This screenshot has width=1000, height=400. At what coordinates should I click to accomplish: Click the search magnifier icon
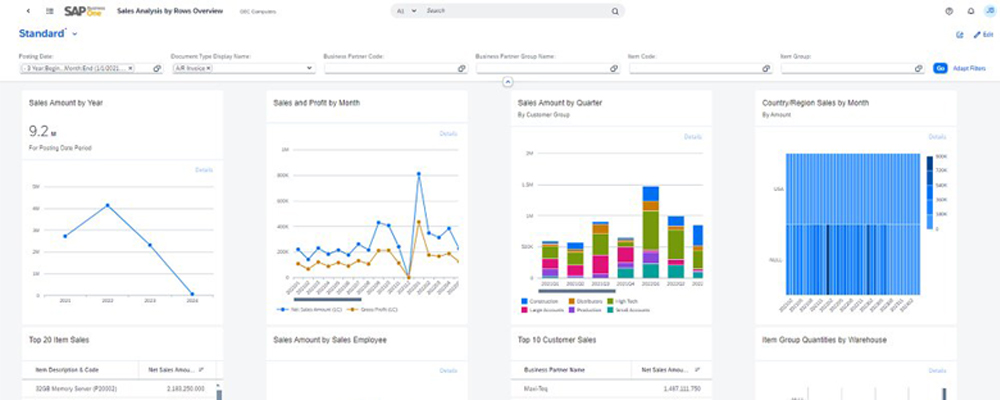pyautogui.click(x=615, y=11)
